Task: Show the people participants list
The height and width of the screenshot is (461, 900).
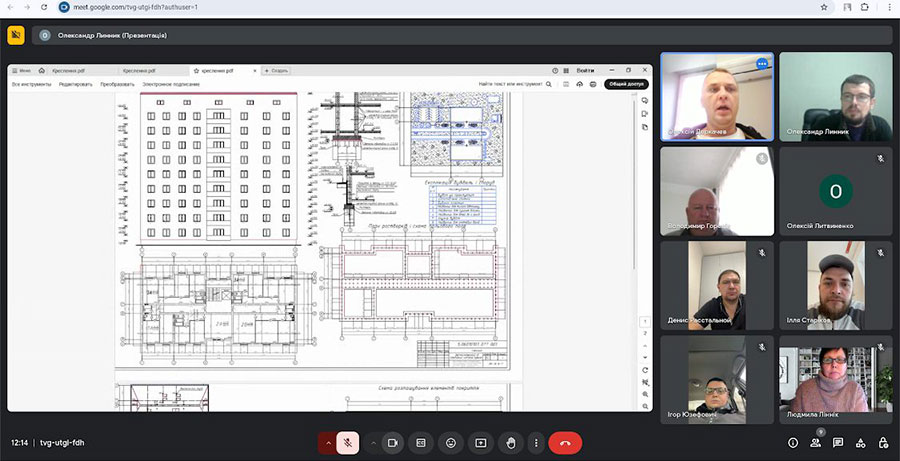Action: tap(815, 442)
